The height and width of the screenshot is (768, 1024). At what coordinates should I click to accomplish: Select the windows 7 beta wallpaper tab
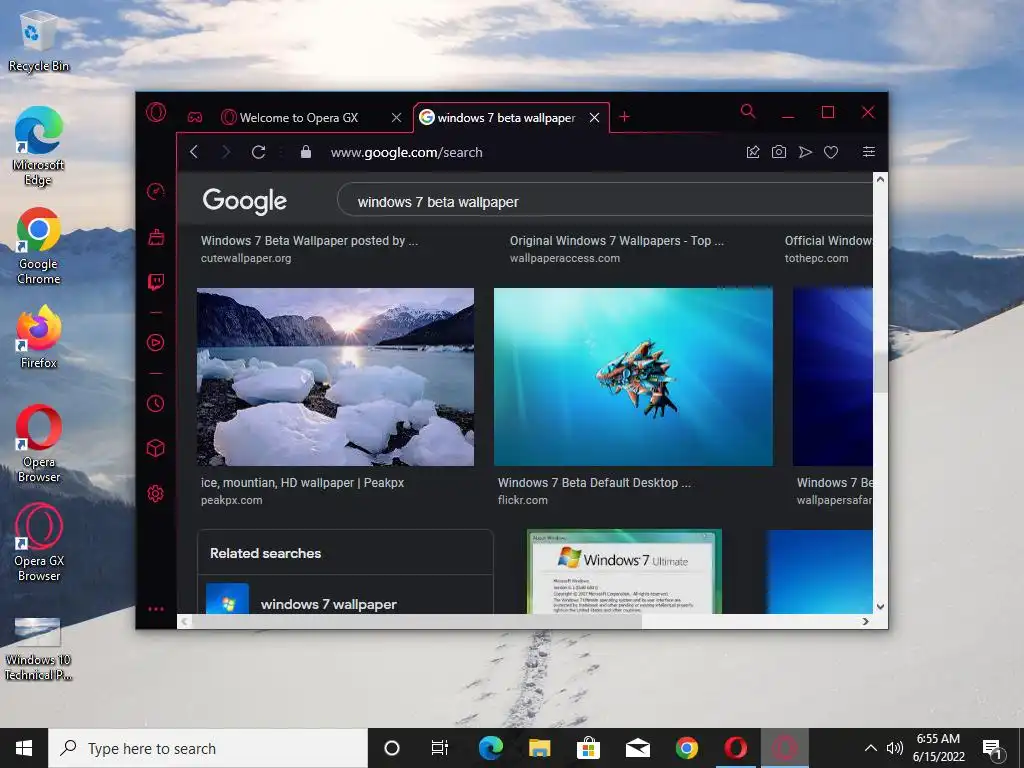pos(506,118)
